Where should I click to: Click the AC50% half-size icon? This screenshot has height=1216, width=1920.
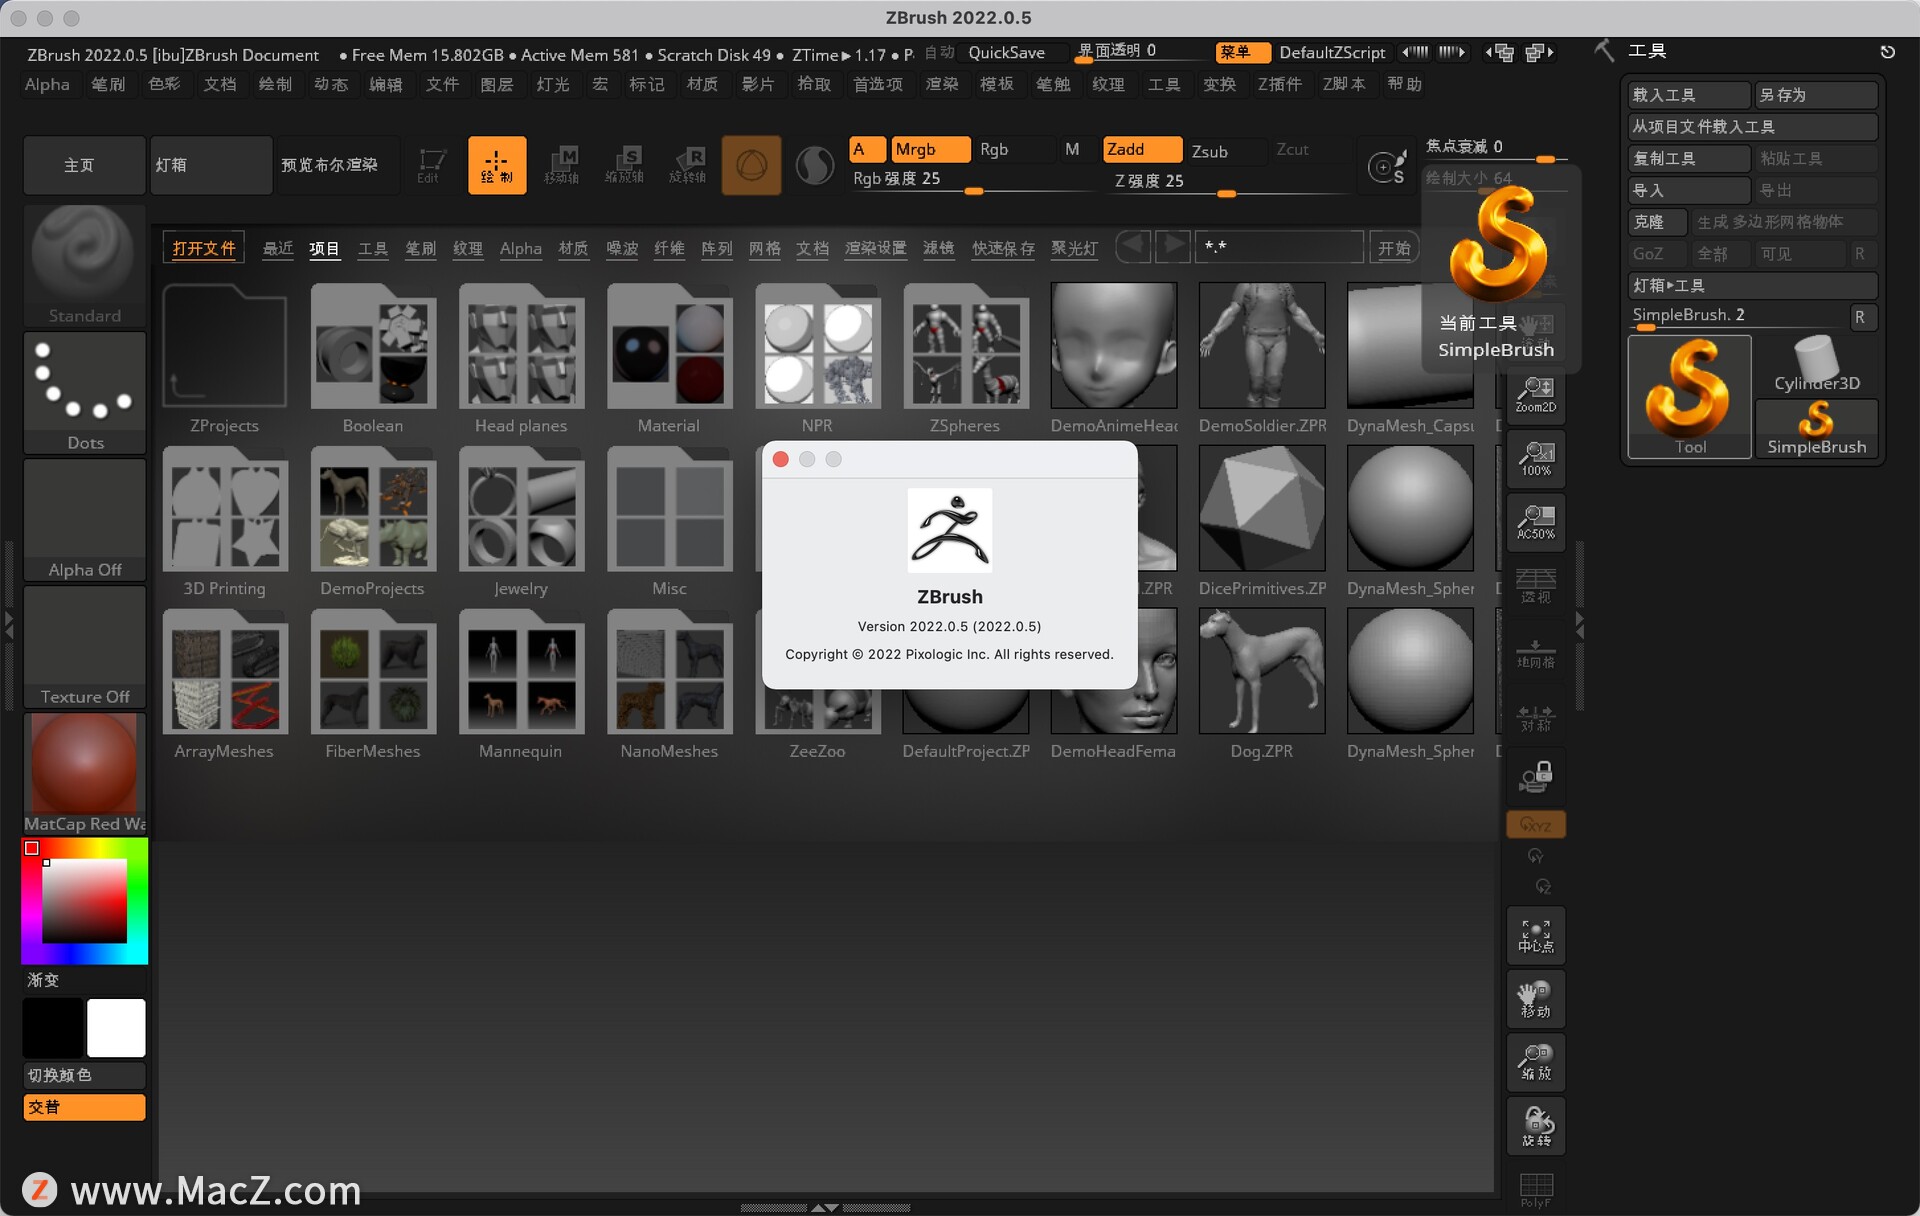[1536, 521]
